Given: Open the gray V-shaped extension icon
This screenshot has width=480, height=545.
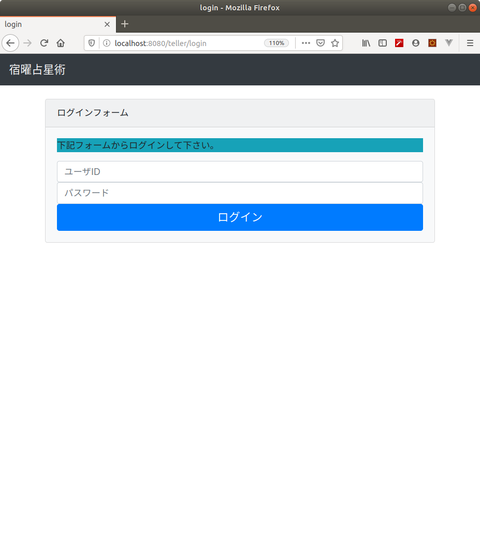Looking at the screenshot, I should pyautogui.click(x=449, y=43).
